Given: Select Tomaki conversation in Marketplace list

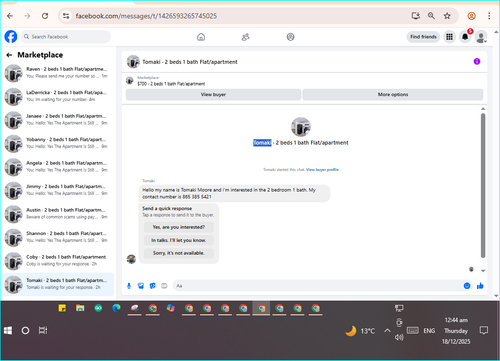Looking at the screenshot, I should pos(58,284).
